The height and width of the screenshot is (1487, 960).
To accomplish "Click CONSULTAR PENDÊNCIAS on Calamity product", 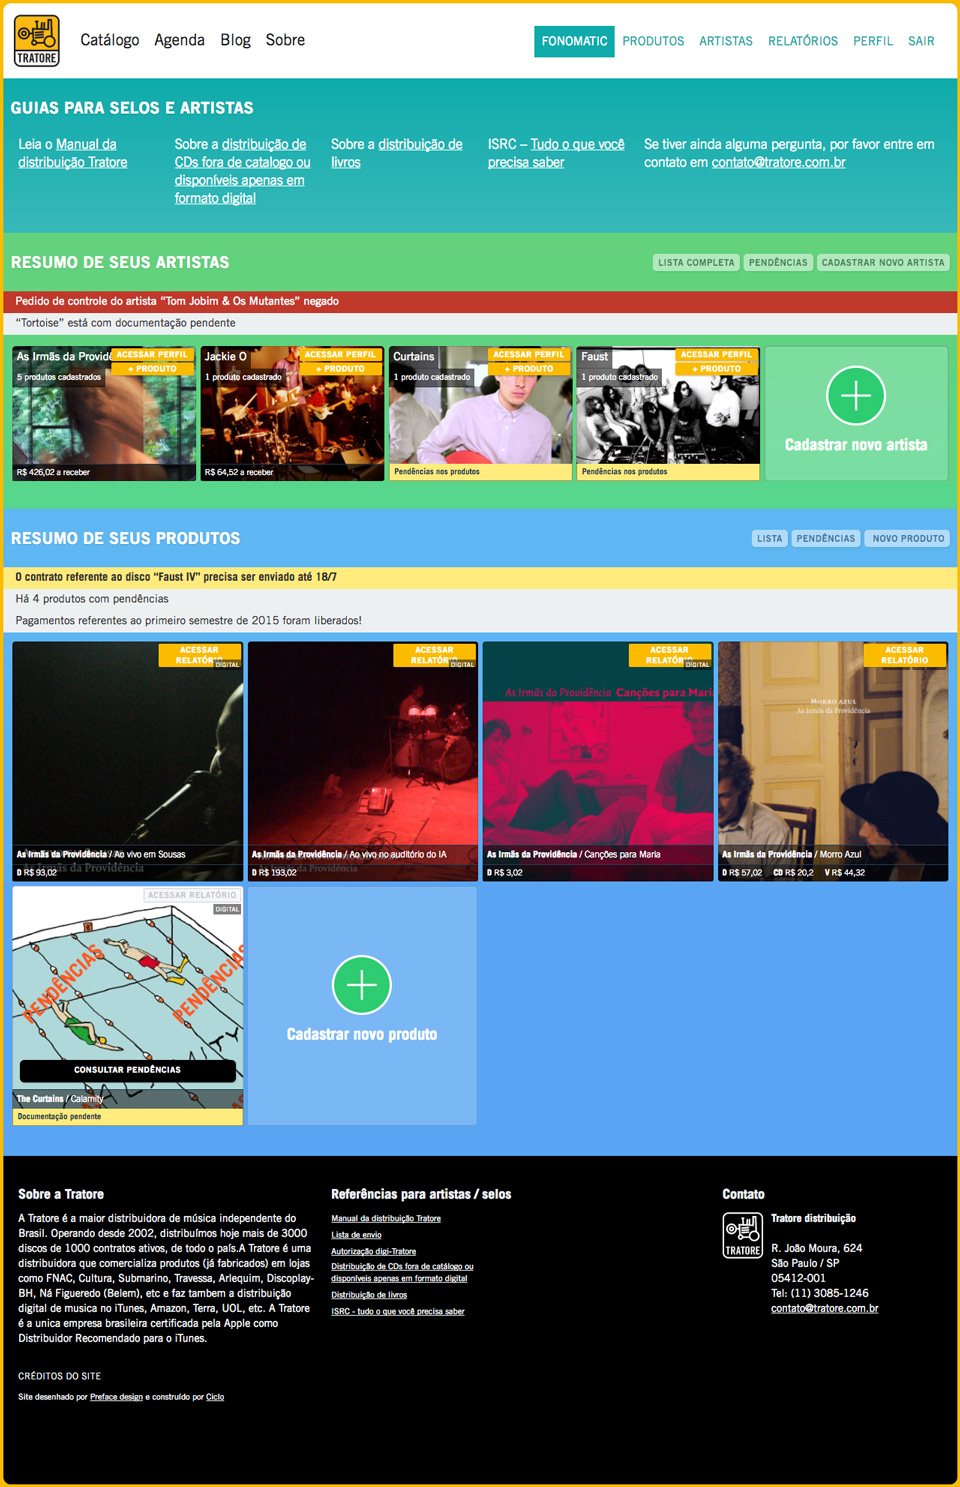I will pyautogui.click(x=127, y=1070).
